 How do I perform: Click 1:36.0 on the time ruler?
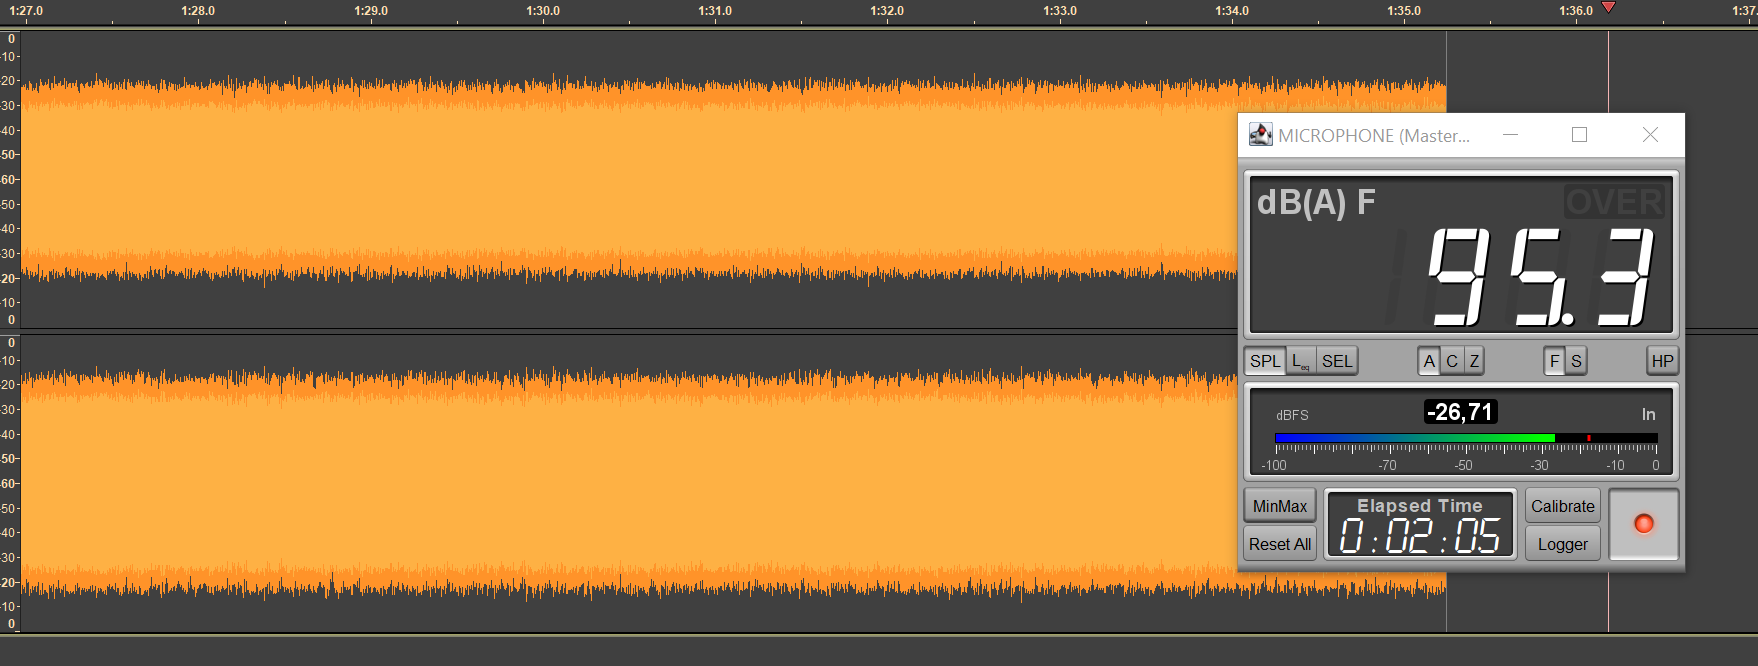click(1576, 11)
